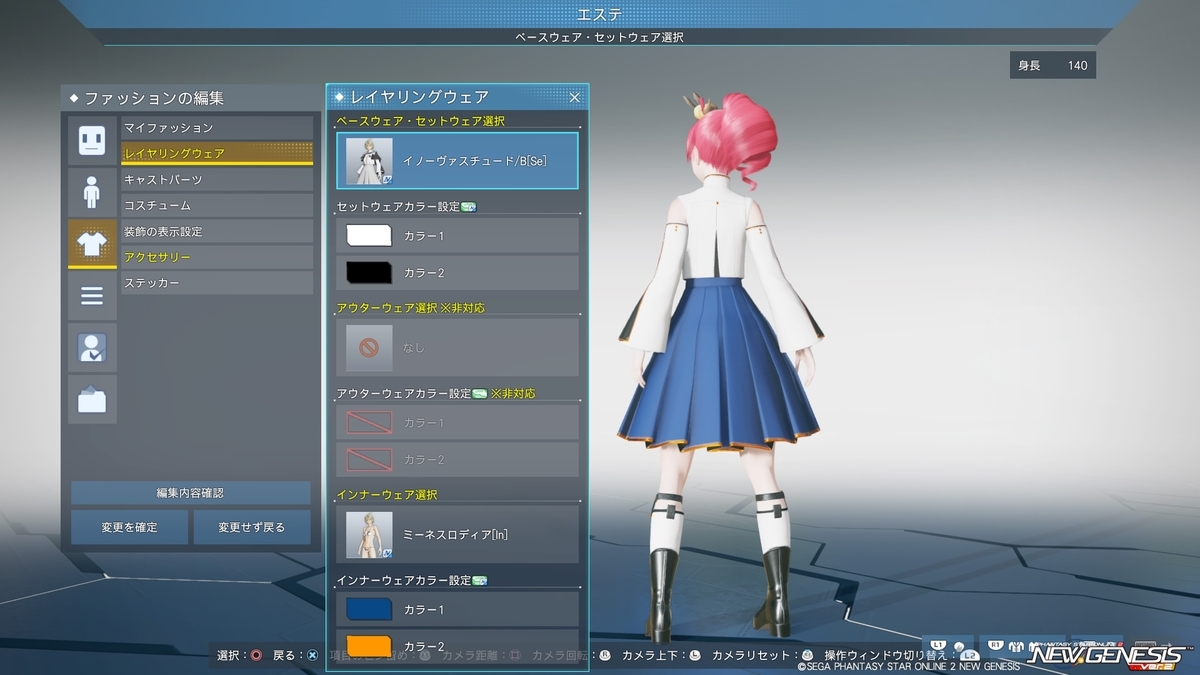Image resolution: width=1200 pixels, height=675 pixels.
Task: Open アクセサリー menu item
Action: coord(217,258)
